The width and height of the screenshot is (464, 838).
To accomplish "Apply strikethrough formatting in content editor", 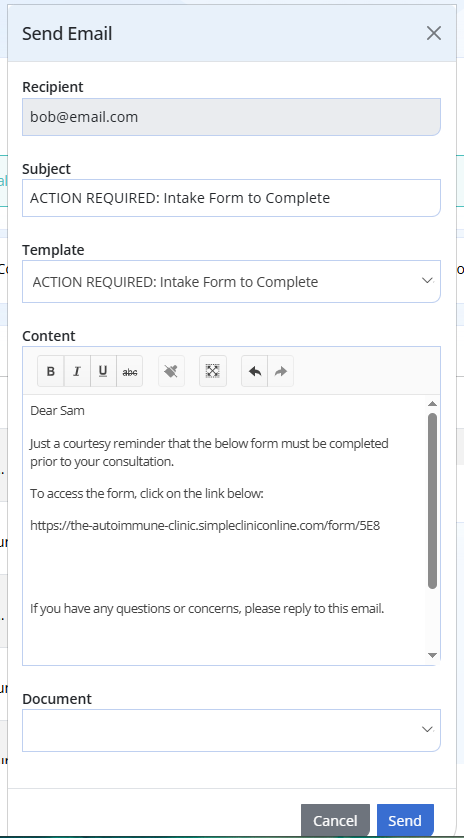I will [x=129, y=371].
